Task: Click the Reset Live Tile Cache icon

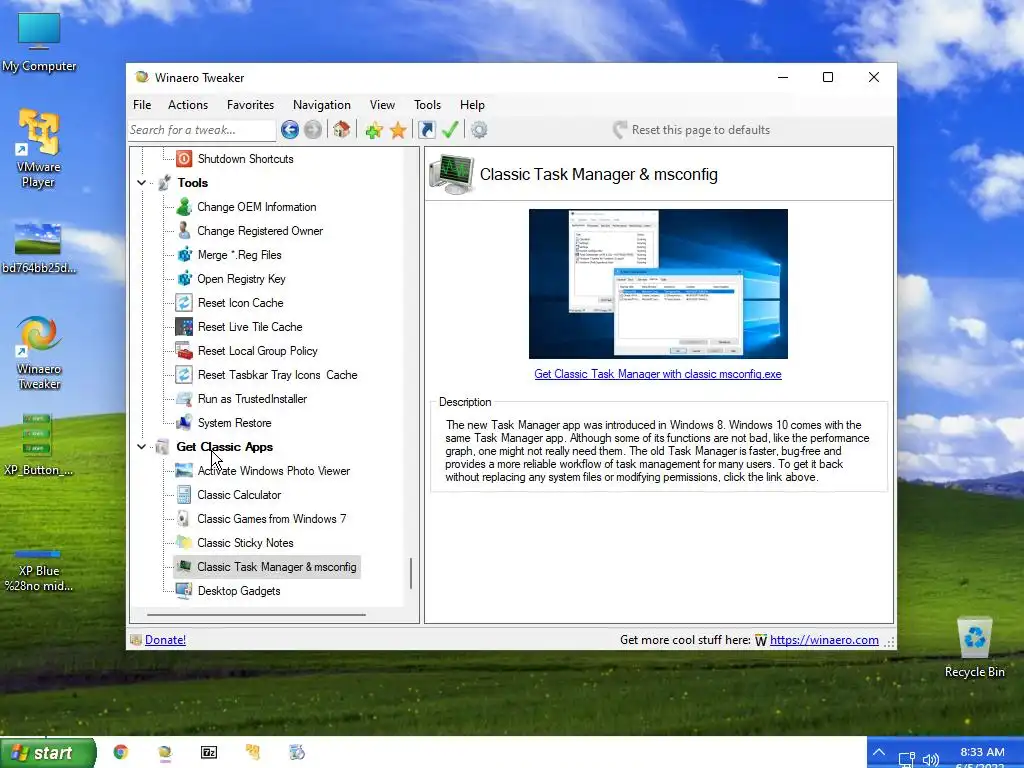Action: point(184,327)
